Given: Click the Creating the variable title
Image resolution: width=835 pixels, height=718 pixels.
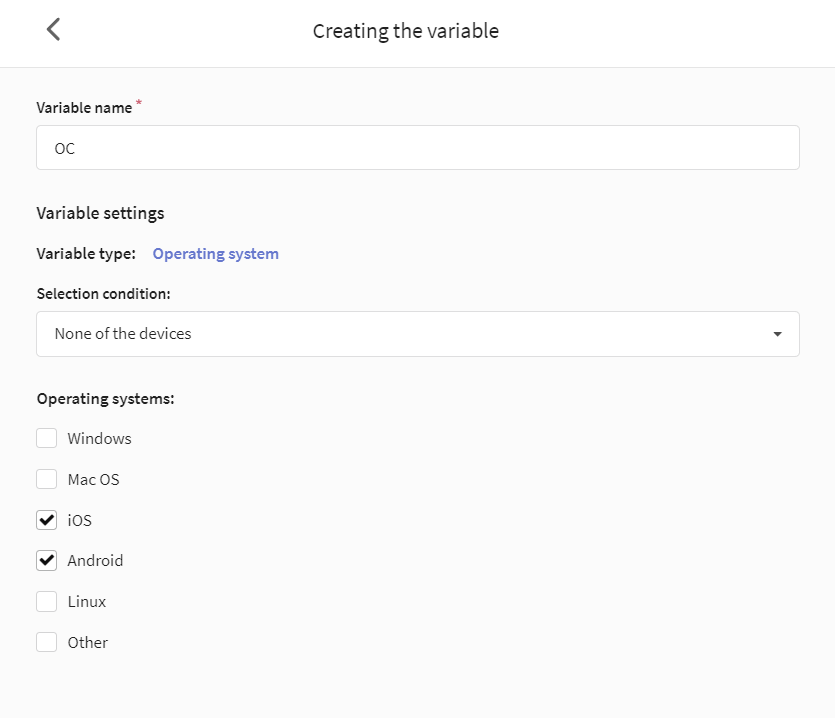Looking at the screenshot, I should pos(406,31).
